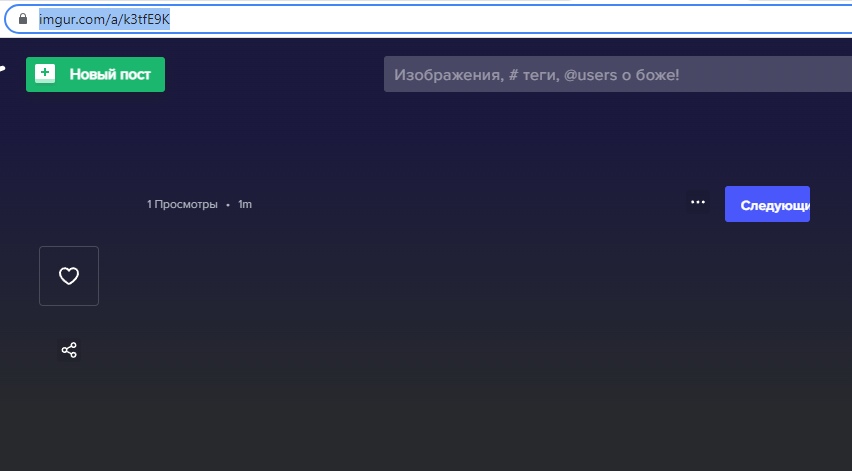This screenshot has height=471, width=852.
Task: Click empty address bar space right of URL
Action: coord(500,19)
